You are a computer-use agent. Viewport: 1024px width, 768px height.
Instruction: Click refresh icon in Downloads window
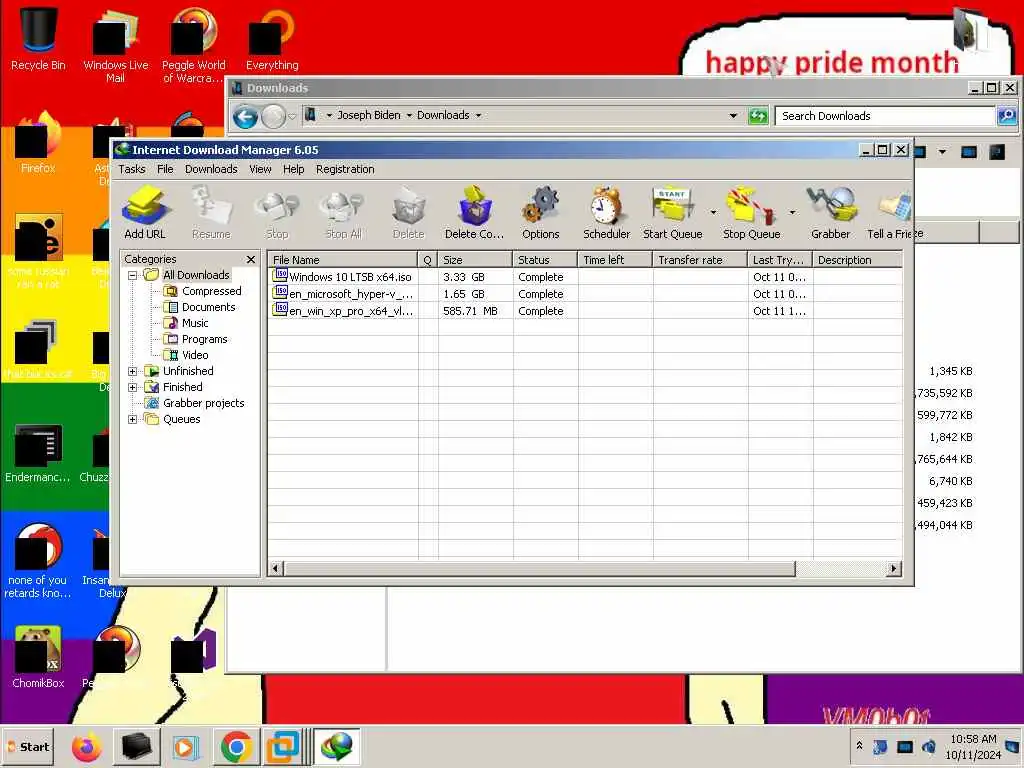point(758,116)
